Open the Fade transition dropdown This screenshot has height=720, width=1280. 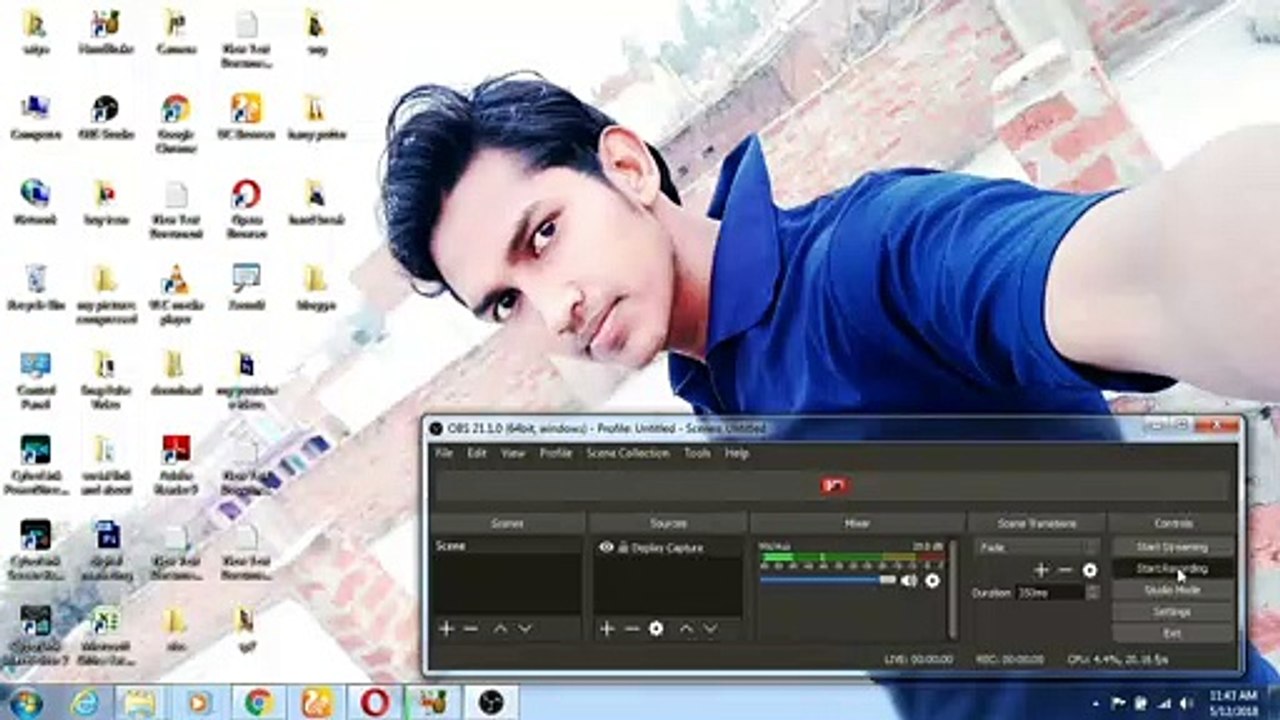point(1037,547)
